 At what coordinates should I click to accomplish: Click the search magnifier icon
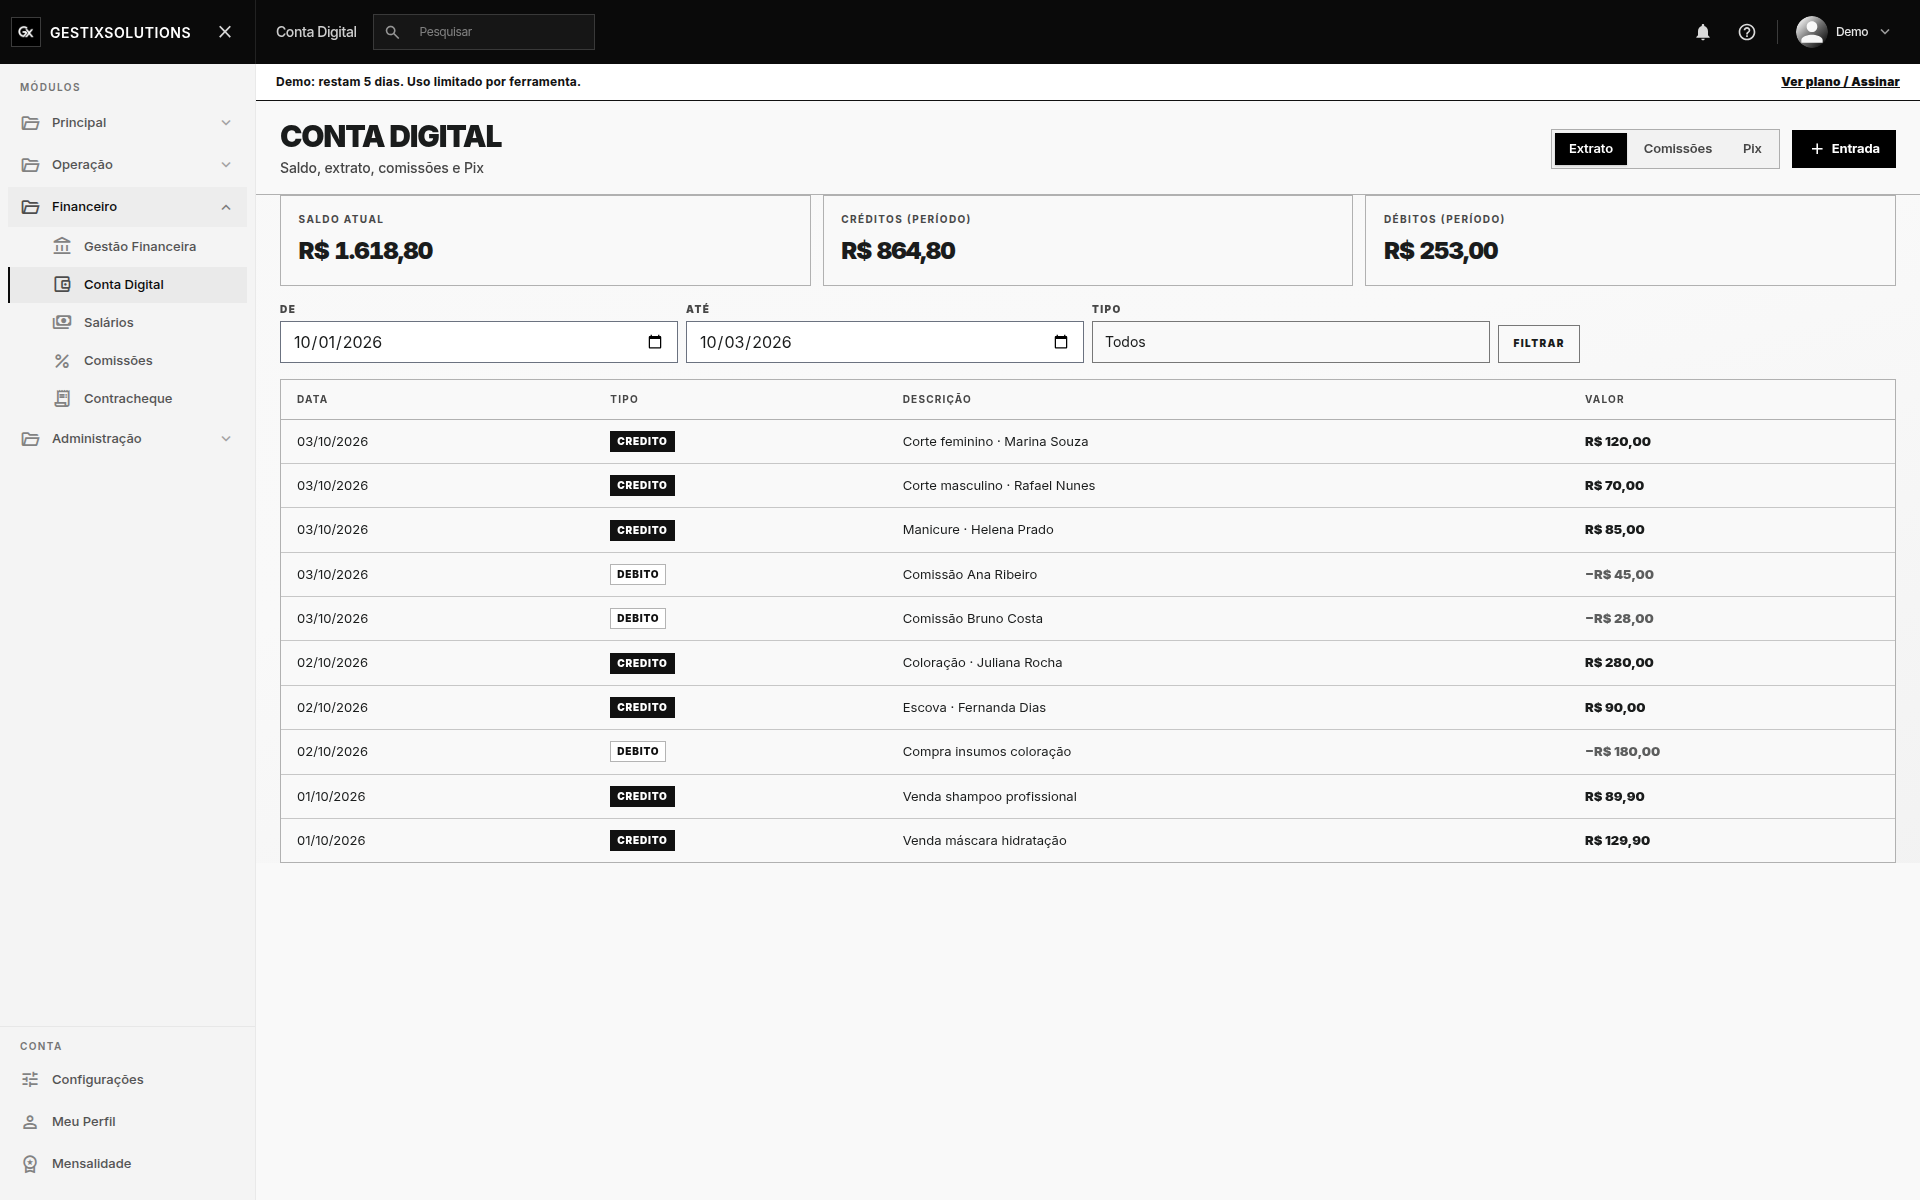point(393,32)
